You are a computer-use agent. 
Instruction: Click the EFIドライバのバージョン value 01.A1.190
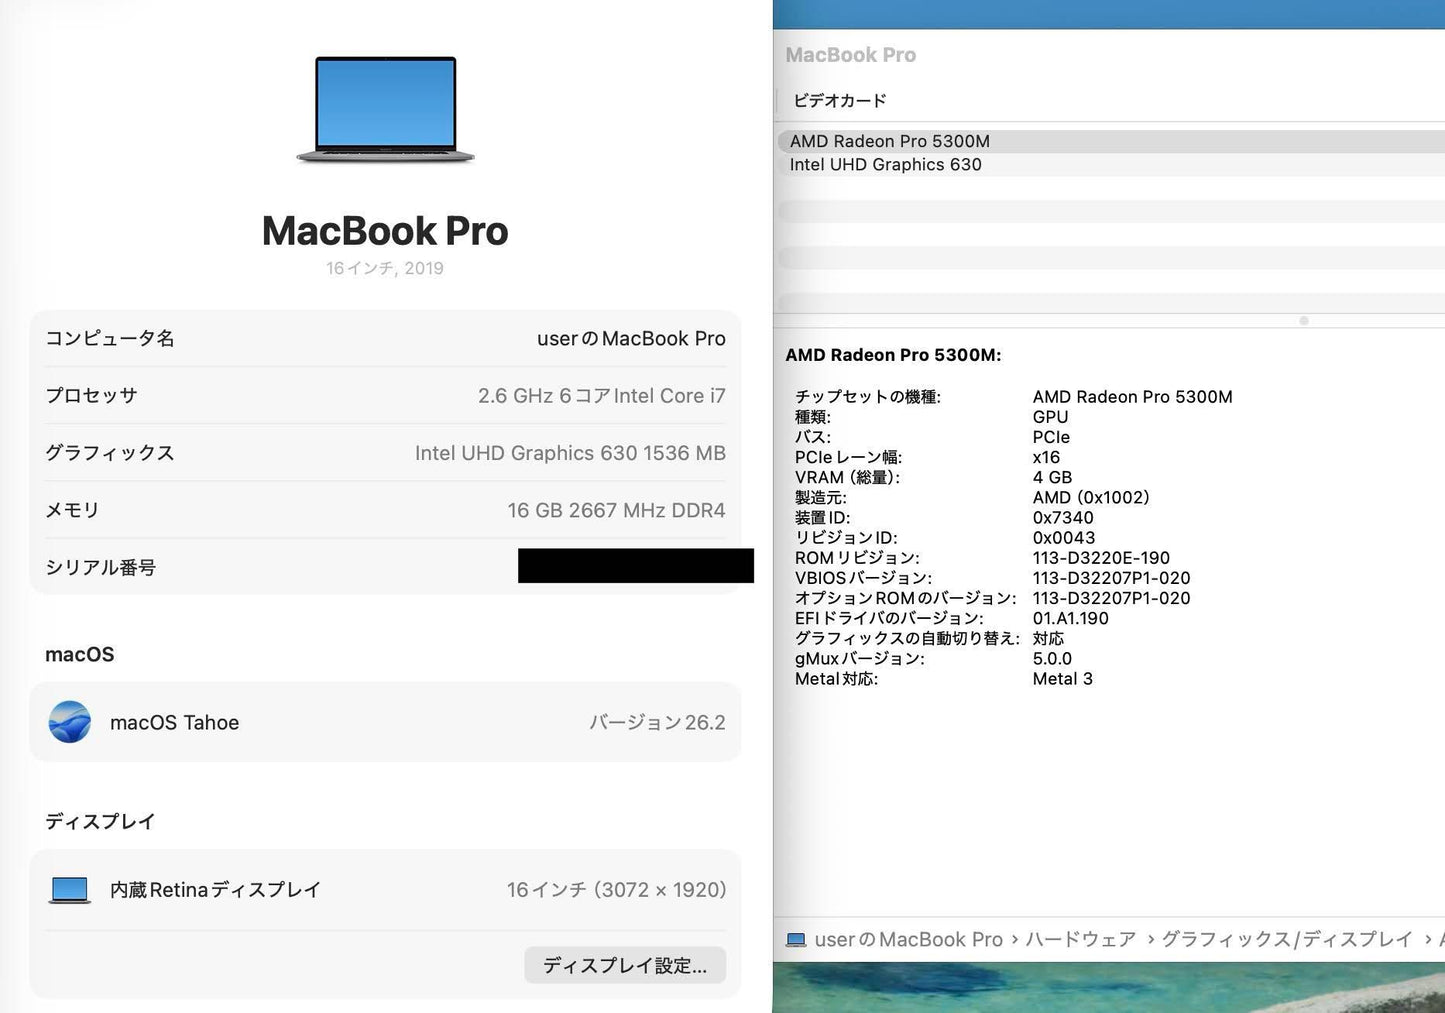point(1070,618)
